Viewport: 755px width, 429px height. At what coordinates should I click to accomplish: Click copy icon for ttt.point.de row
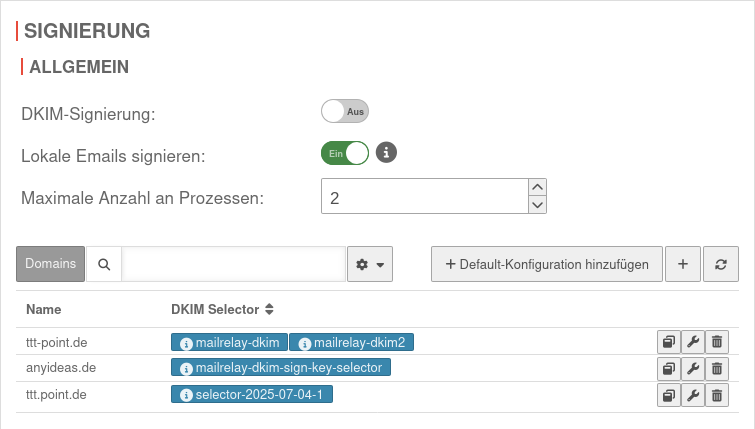point(668,395)
